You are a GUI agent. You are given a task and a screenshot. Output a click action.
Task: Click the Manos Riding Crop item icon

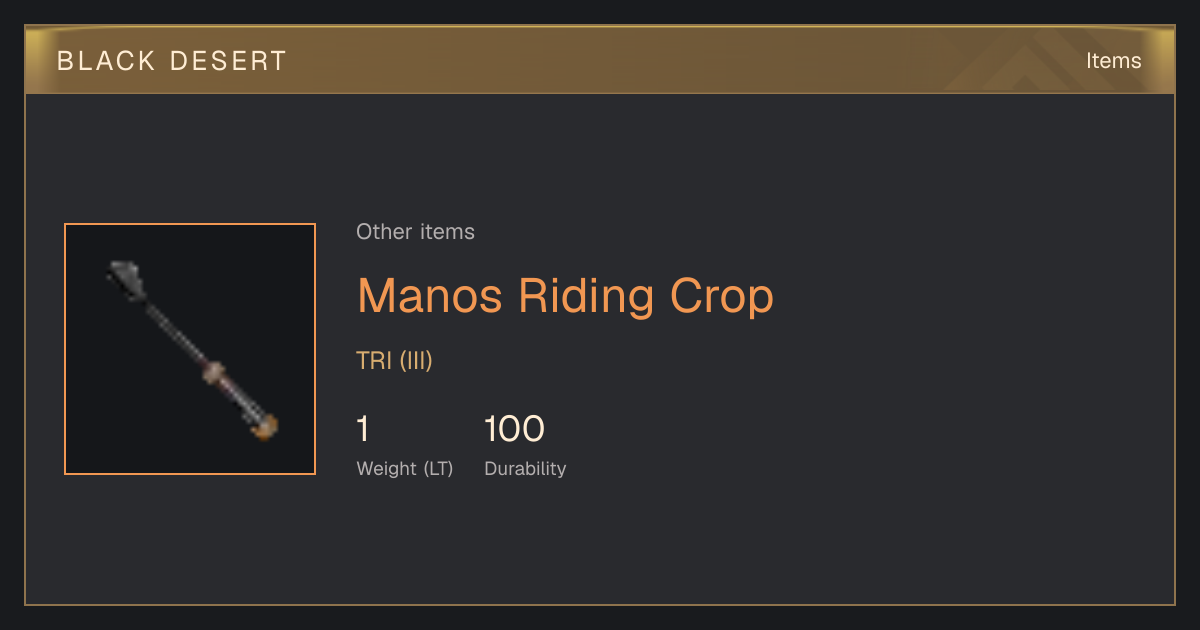tap(190, 349)
